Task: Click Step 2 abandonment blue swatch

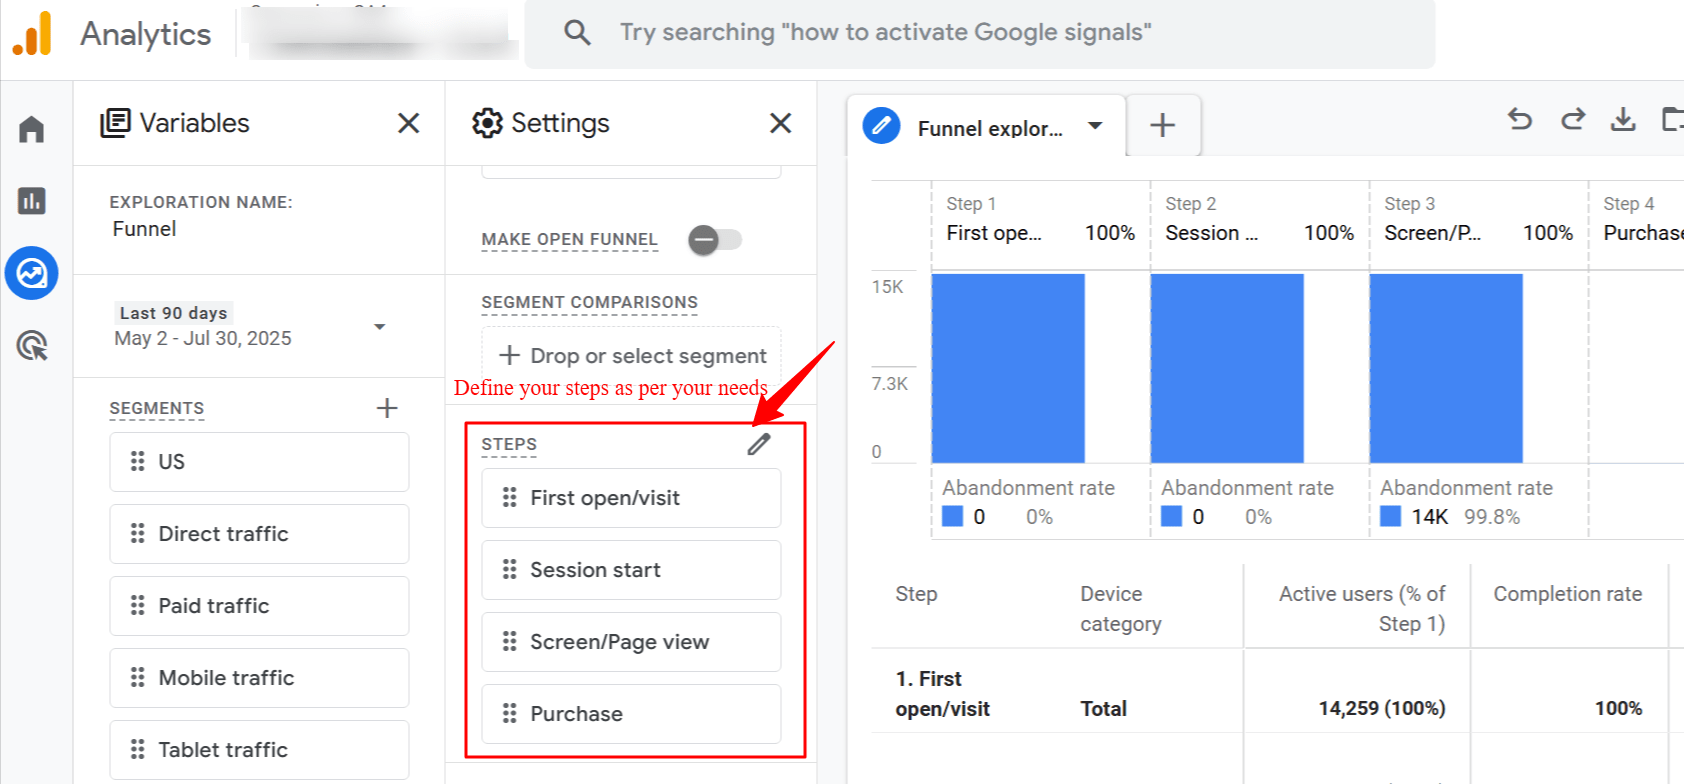Action: (1171, 516)
